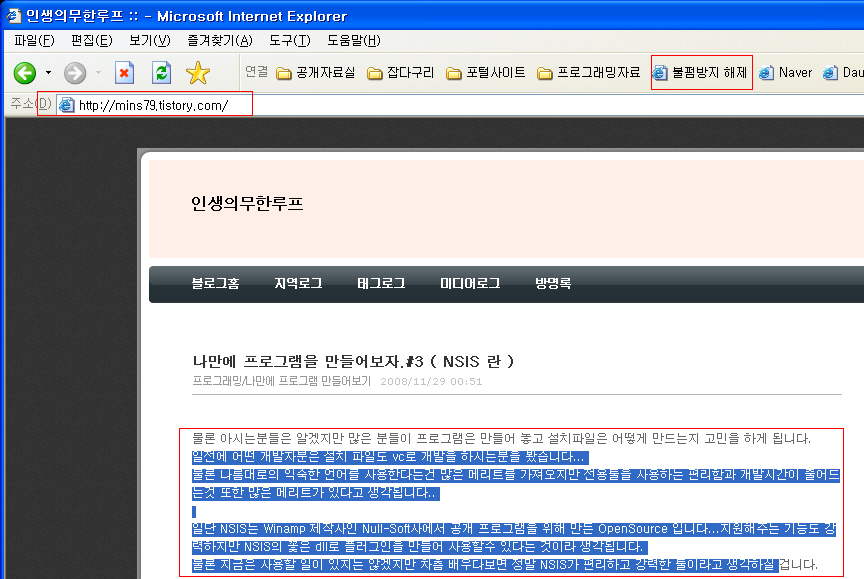
Task: Open the 프로그래밍자료 links folder
Action: click(588, 73)
